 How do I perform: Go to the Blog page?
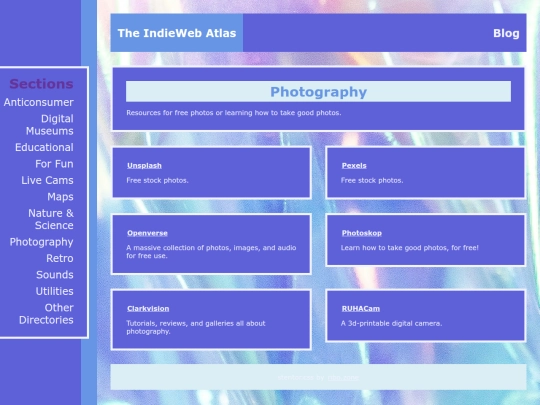506,33
